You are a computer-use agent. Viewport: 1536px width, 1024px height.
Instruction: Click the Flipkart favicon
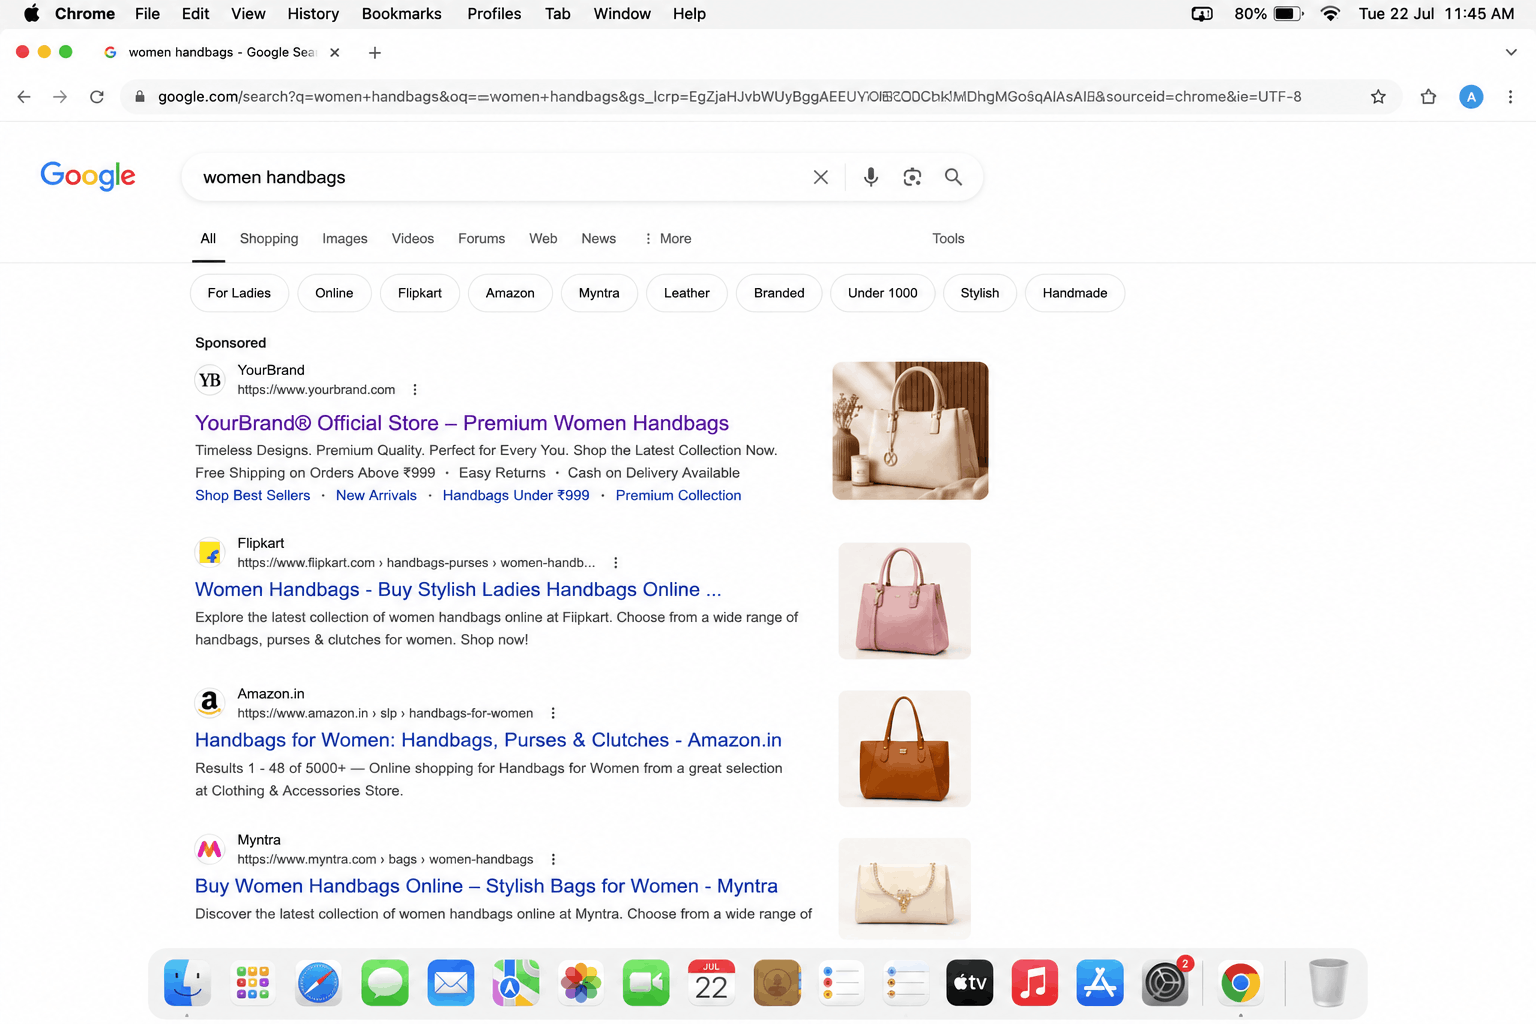coord(210,553)
